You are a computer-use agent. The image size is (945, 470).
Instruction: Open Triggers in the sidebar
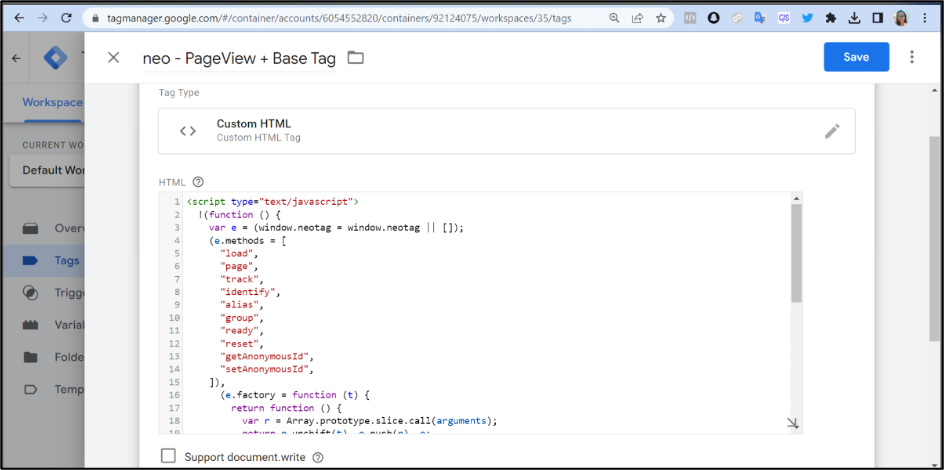tap(42, 293)
